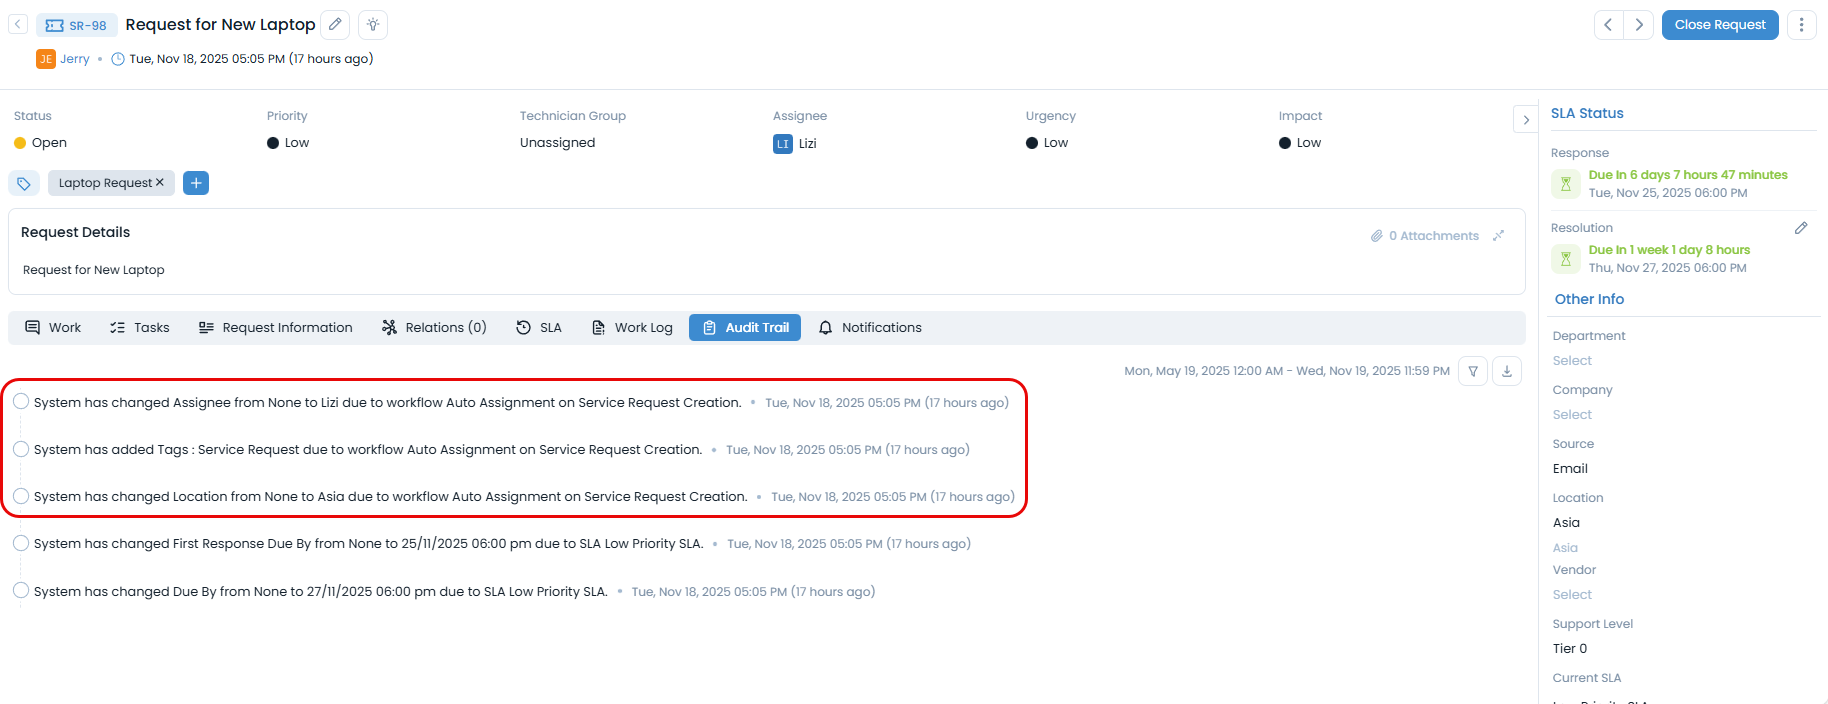Select the Location change audit entry circle

click(21, 496)
